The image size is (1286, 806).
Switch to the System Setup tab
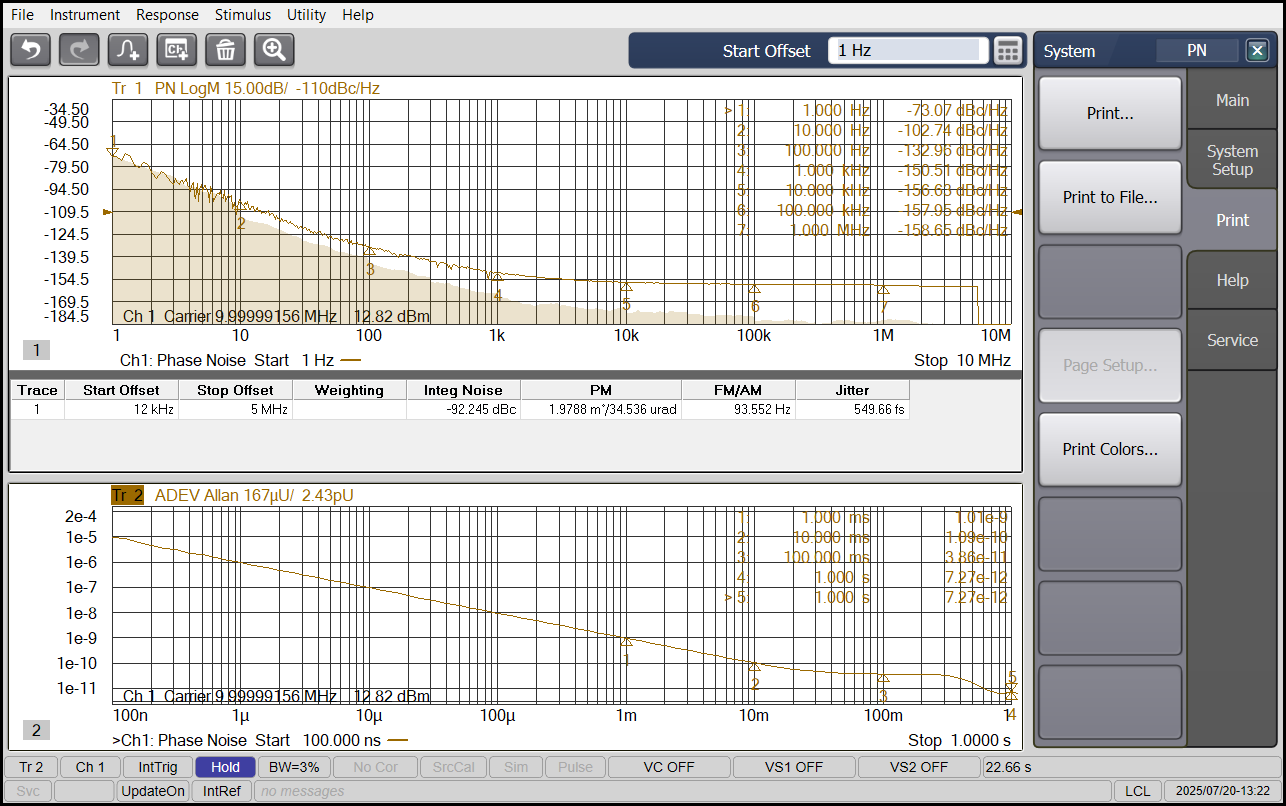1232,160
